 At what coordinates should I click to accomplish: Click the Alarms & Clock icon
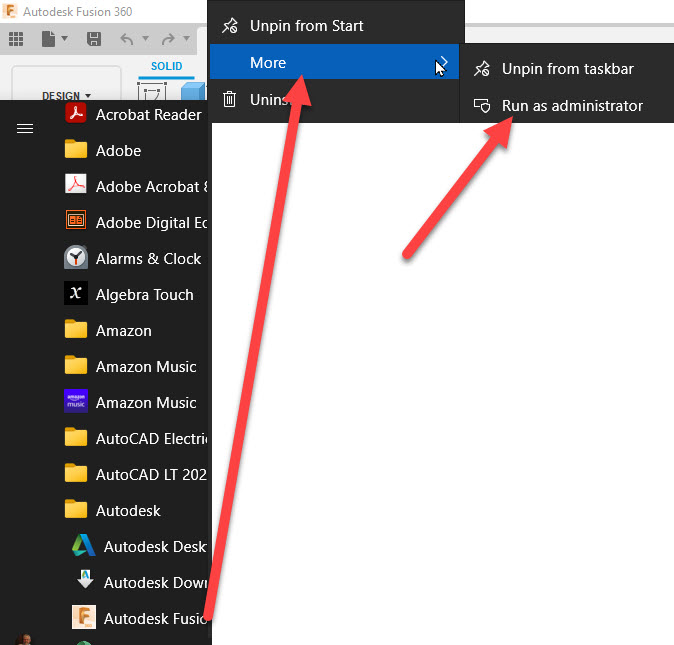click(x=76, y=257)
